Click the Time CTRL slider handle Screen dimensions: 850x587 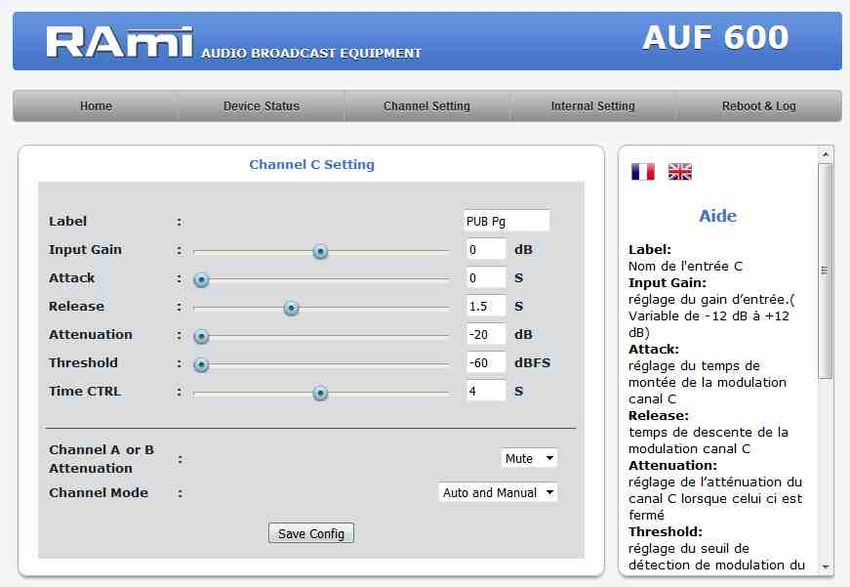click(x=320, y=393)
